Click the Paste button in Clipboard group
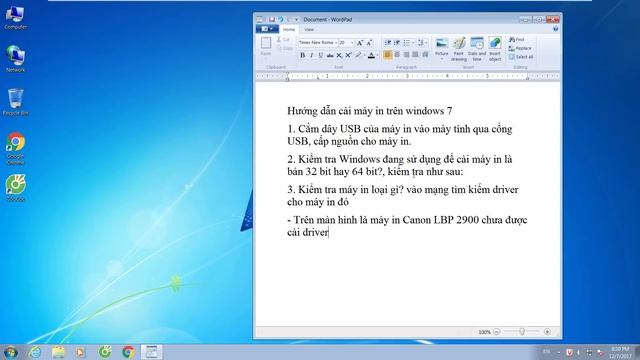Image resolution: width=640 pixels, height=360 pixels. [266, 47]
